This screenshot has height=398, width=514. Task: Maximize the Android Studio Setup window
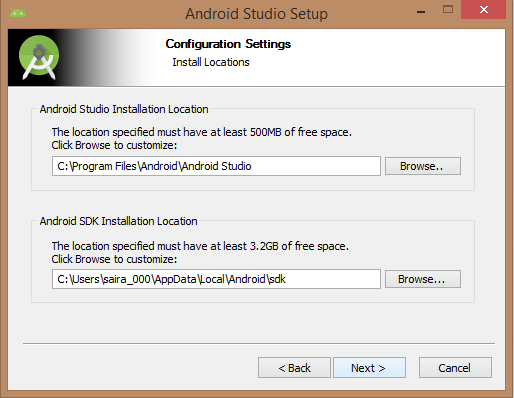448,9
